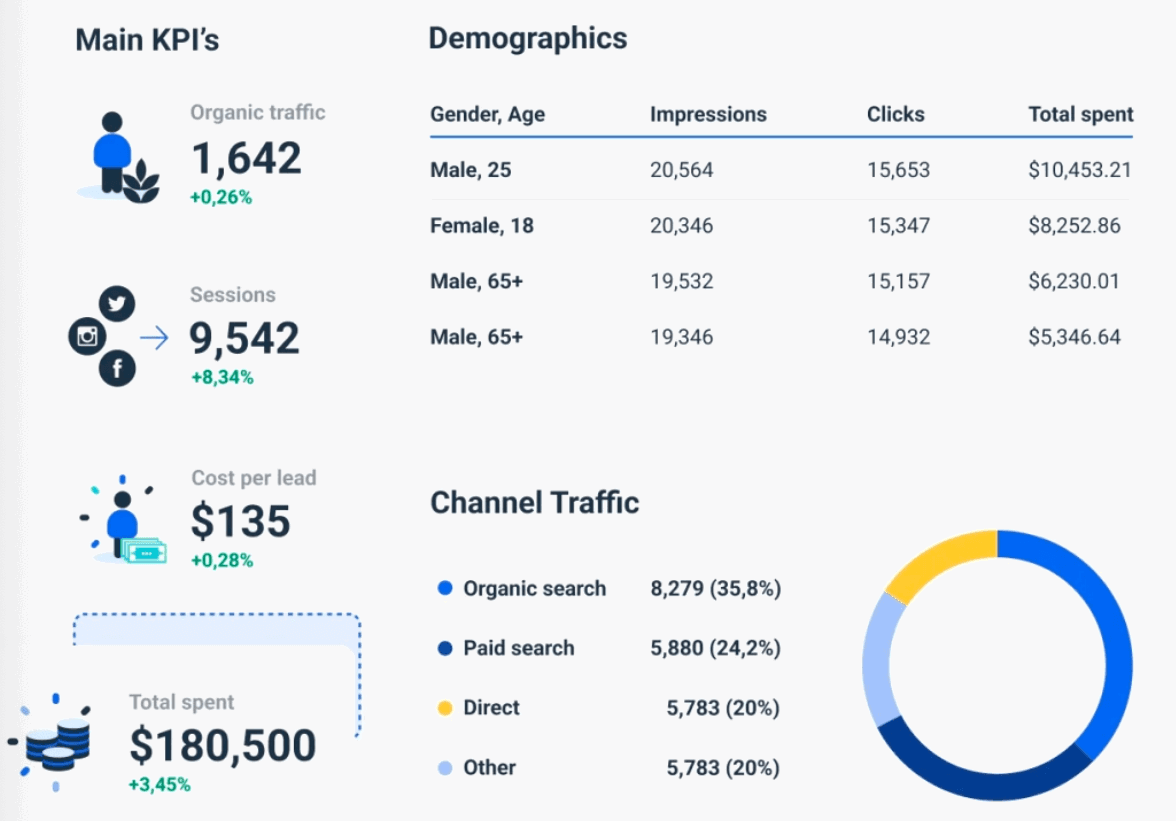The height and width of the screenshot is (821, 1176).
Task: Click the $5,346.64 total spent cell
Action: tap(1074, 337)
